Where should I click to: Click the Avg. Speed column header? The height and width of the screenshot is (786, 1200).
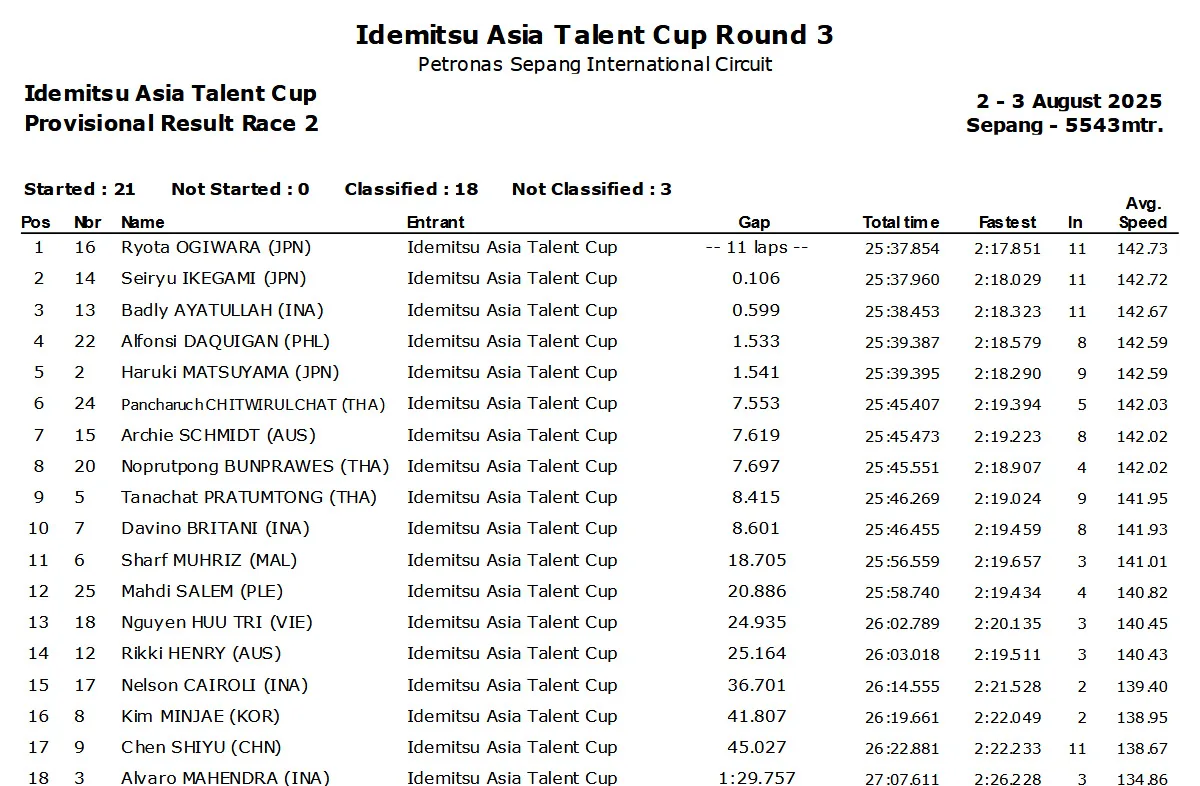1143,213
